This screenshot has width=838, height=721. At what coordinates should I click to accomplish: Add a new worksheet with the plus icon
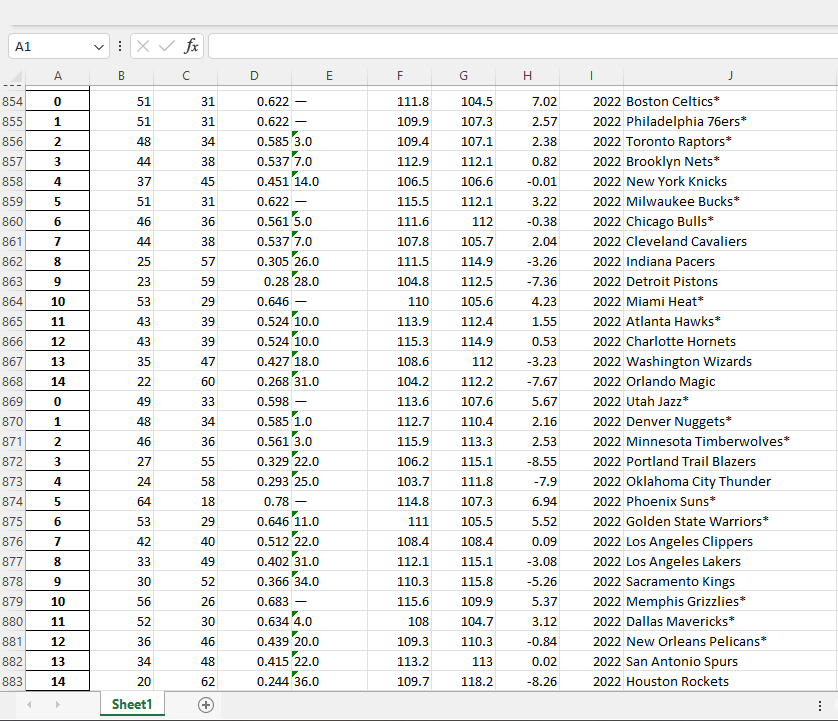(x=205, y=704)
